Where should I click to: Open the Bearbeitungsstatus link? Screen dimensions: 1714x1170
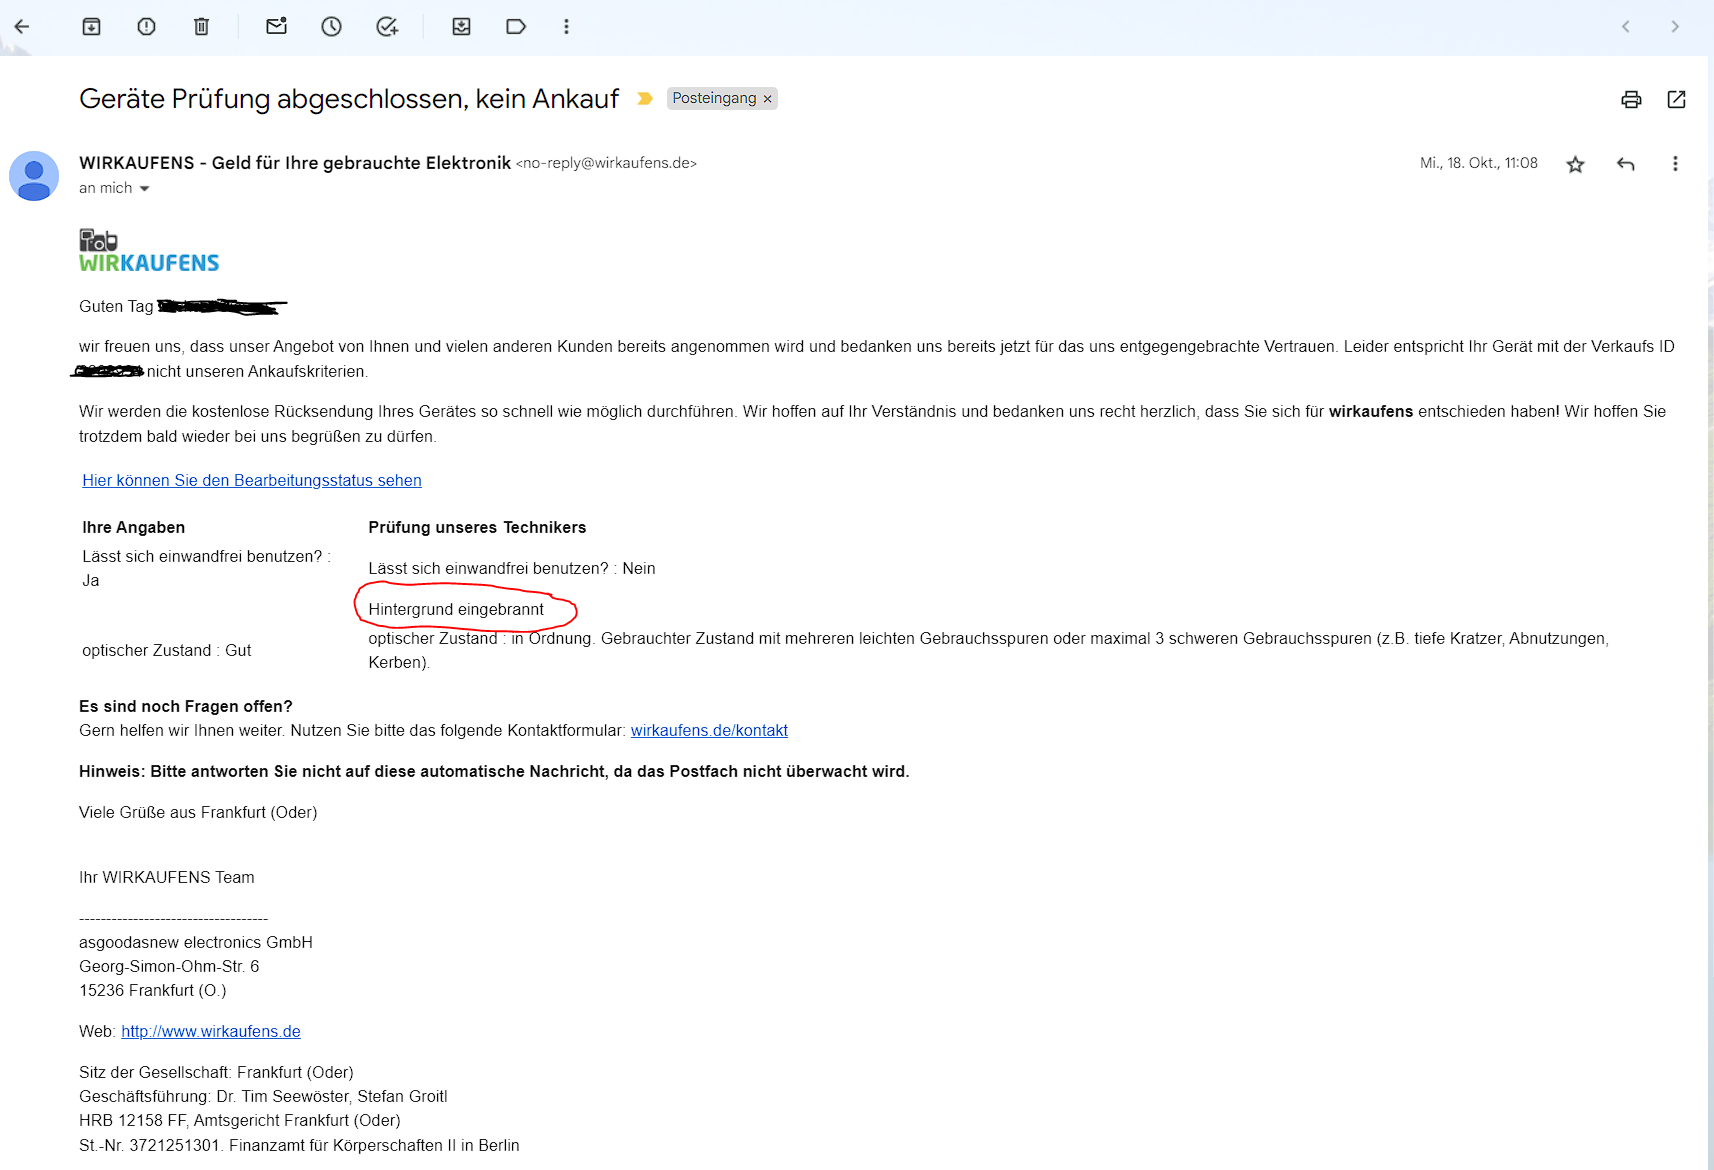(252, 480)
